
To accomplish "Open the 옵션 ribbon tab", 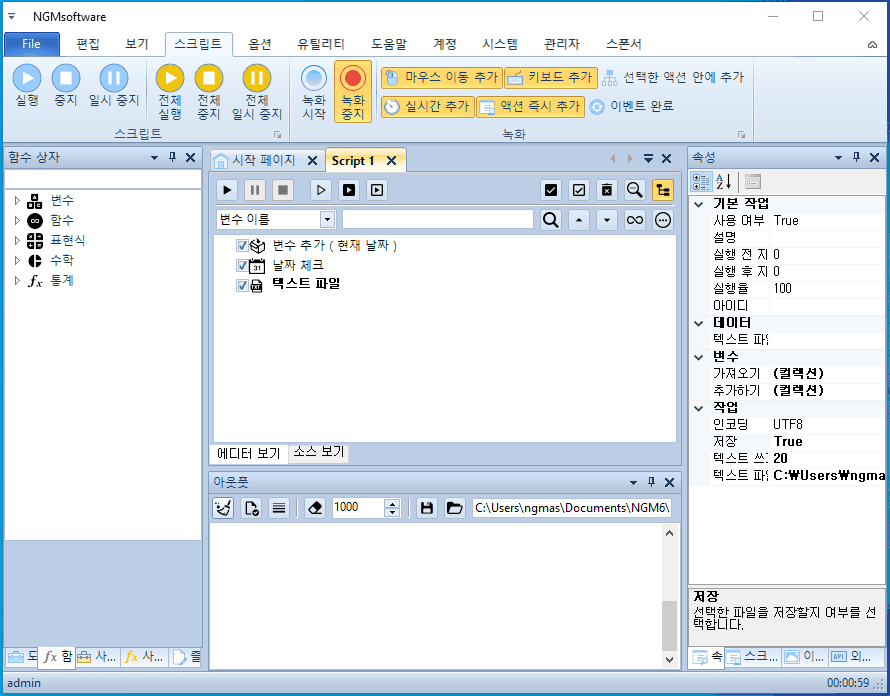I will [260, 44].
